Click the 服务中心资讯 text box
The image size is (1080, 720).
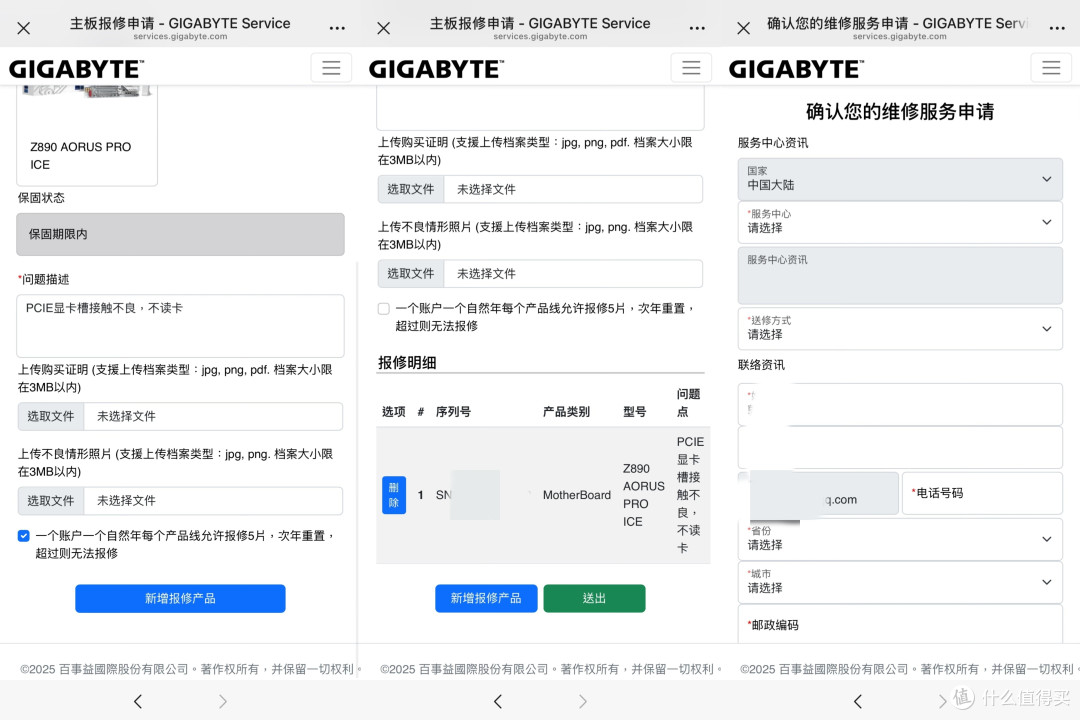tap(900, 276)
